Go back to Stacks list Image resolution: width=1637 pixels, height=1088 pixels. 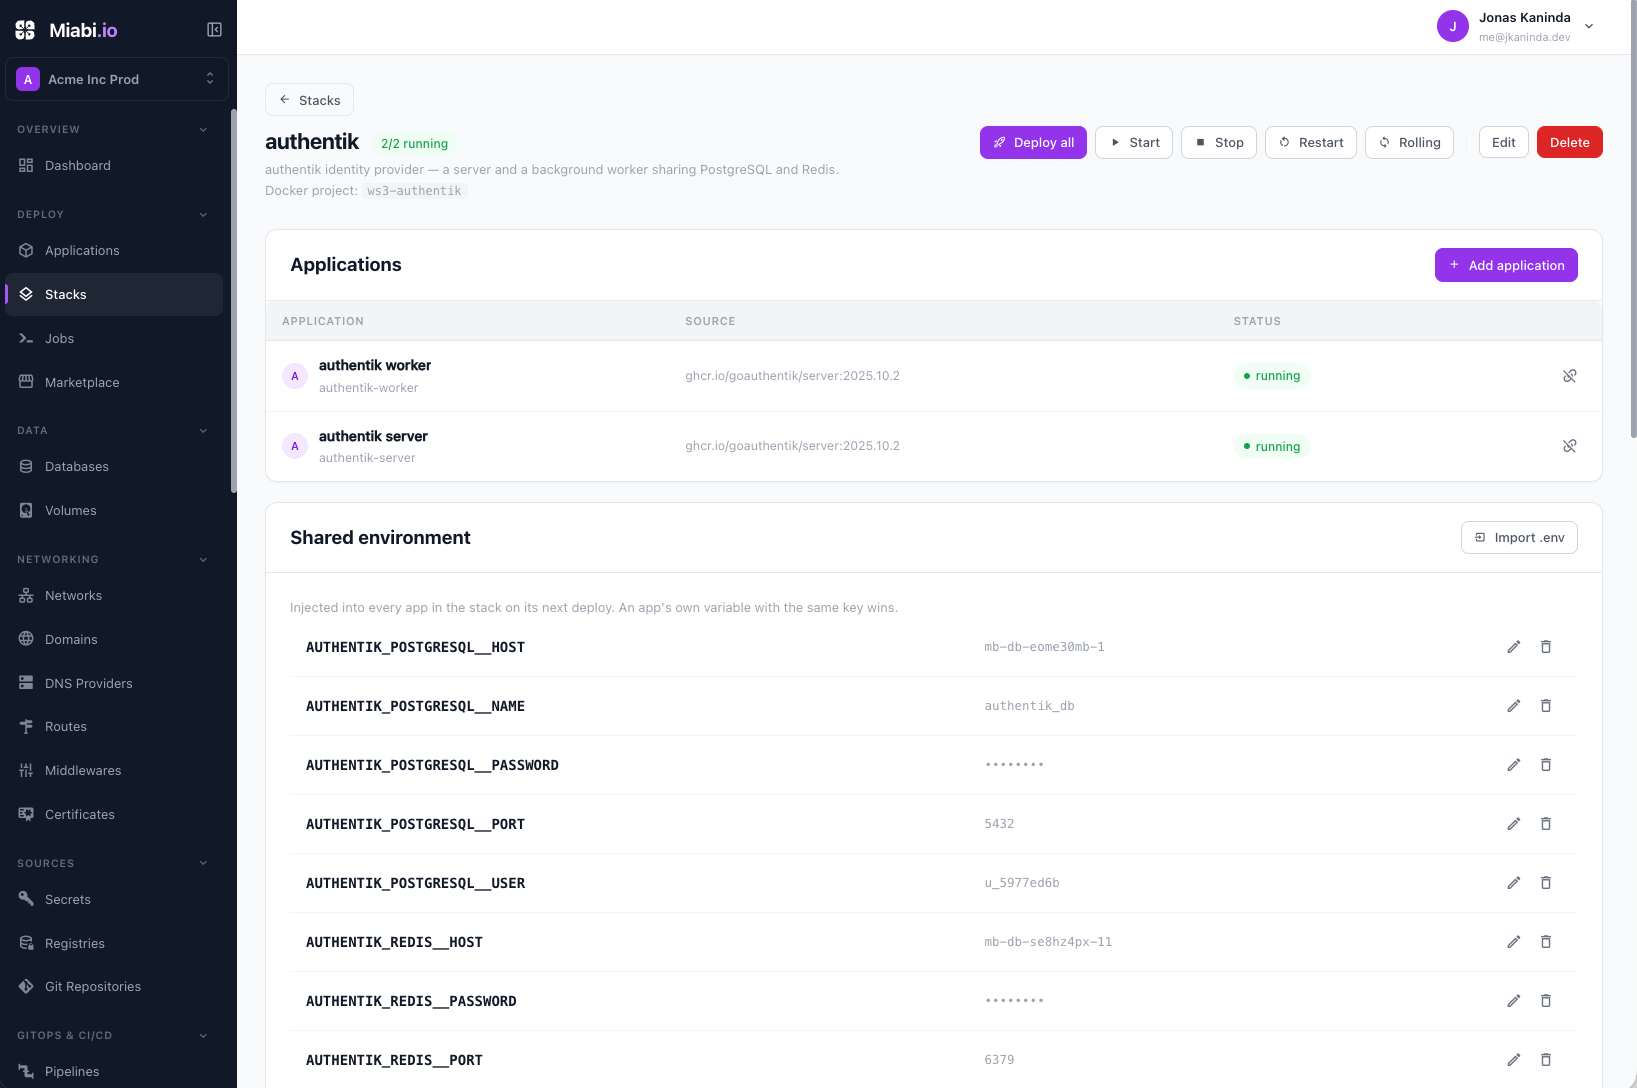(x=309, y=100)
